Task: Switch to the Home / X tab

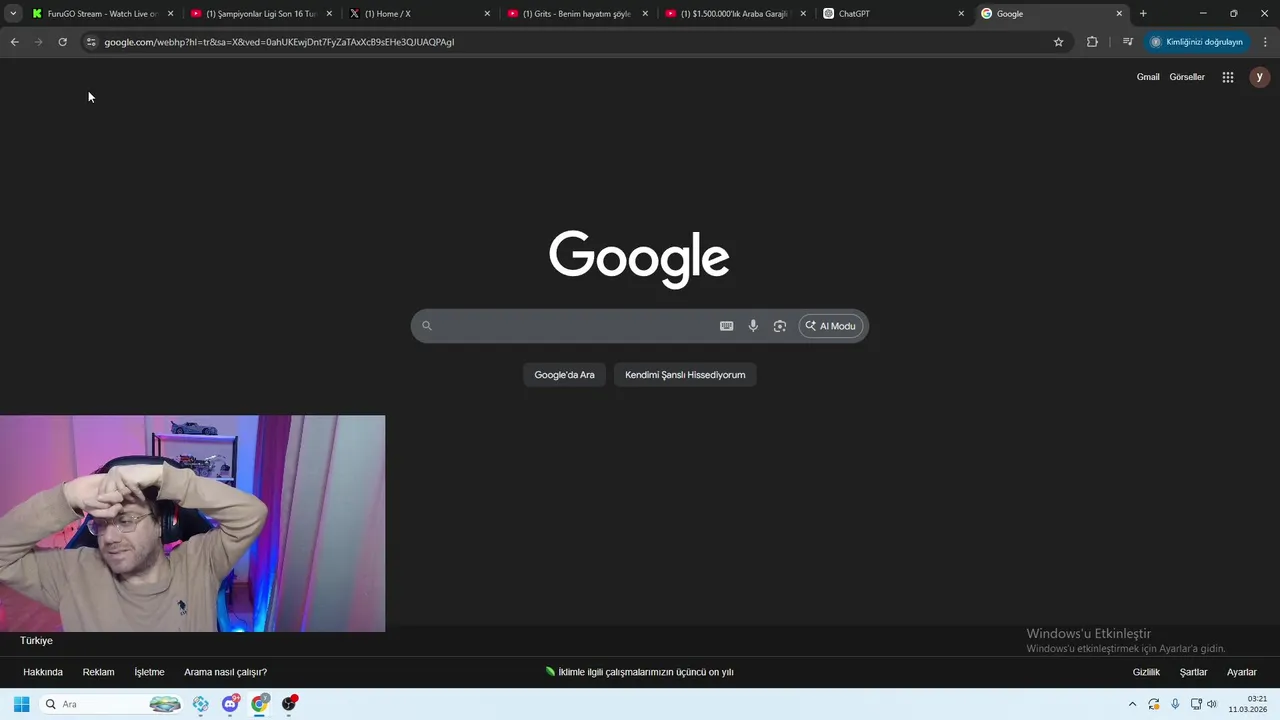Action: coord(419,14)
